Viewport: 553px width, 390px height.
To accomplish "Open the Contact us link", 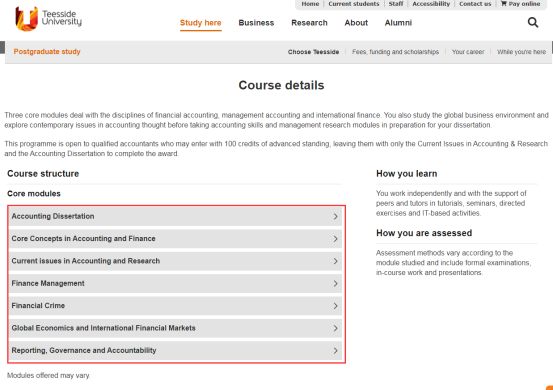I will tap(475, 4).
